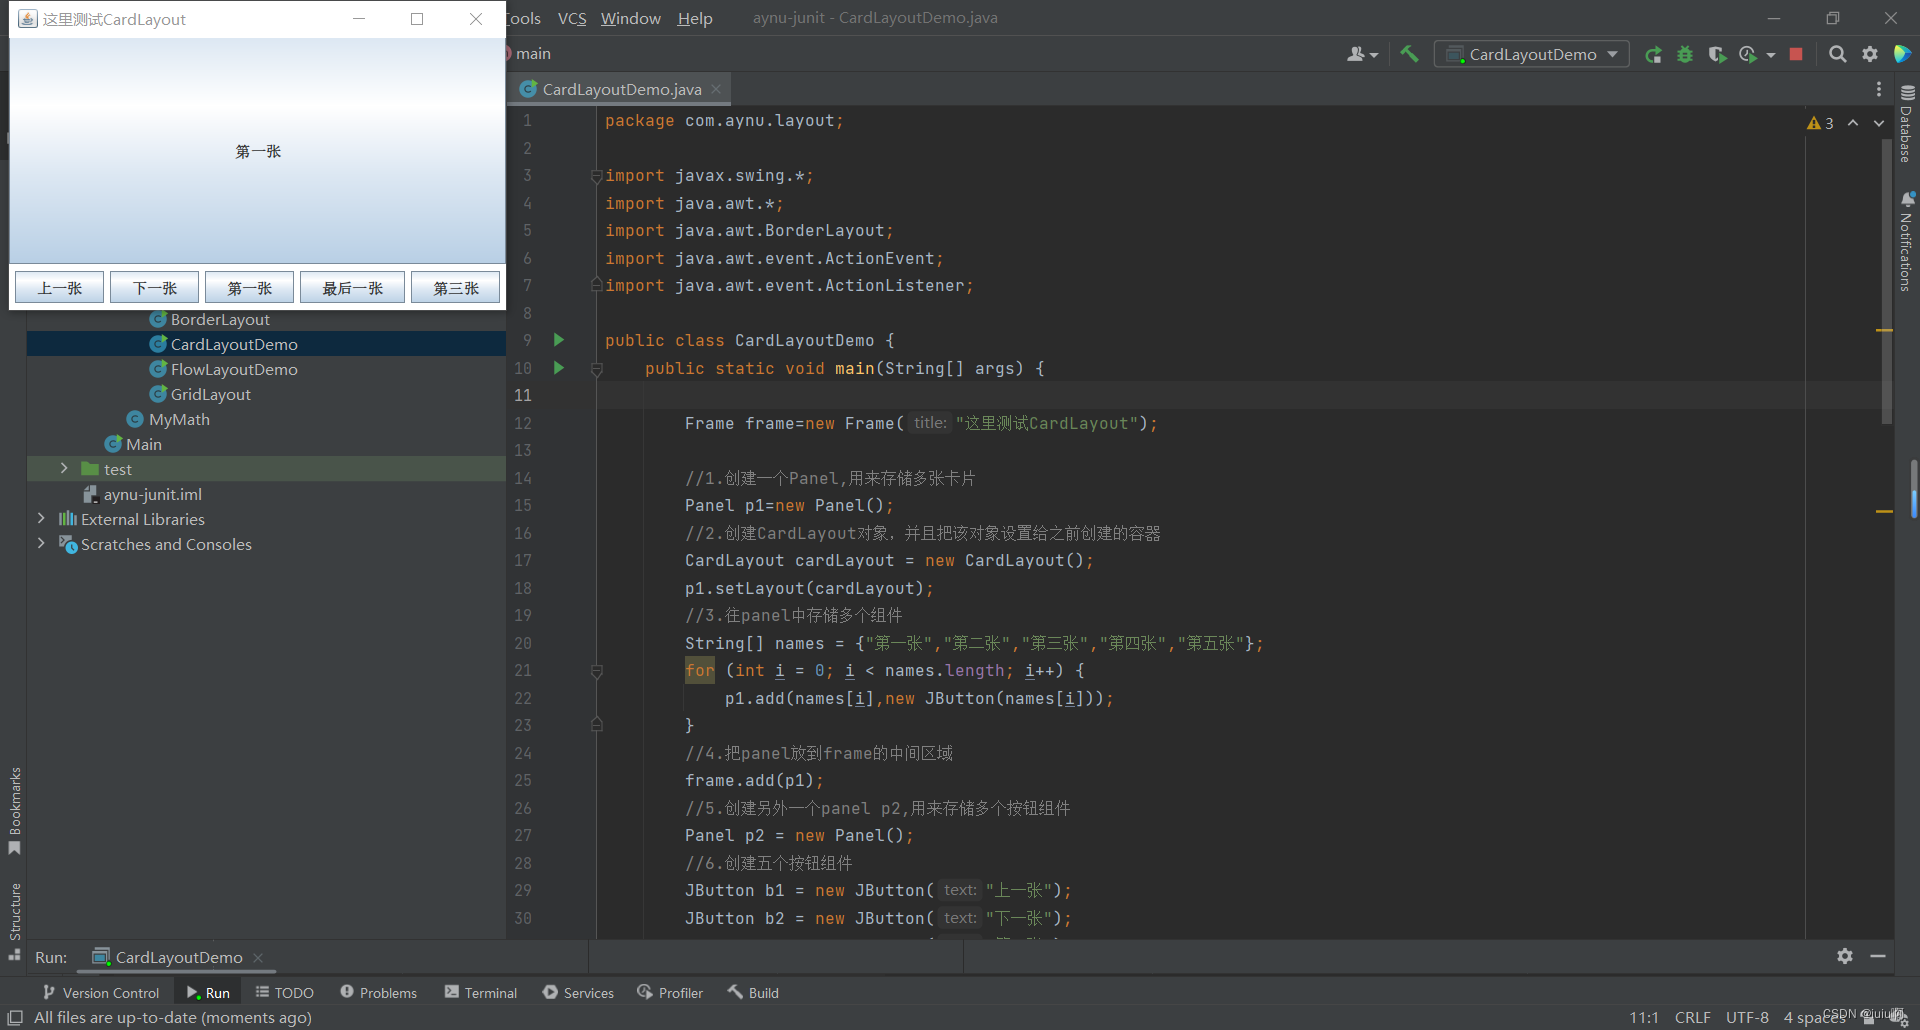Image resolution: width=1920 pixels, height=1030 pixels.
Task: Click the run gutter arrow beside main method
Action: click(x=559, y=368)
